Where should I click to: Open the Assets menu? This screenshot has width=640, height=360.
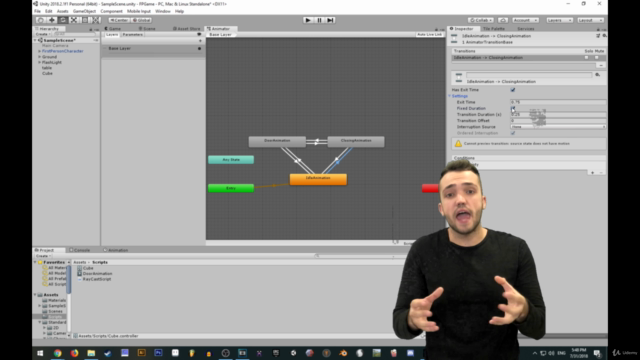click(x=62, y=11)
